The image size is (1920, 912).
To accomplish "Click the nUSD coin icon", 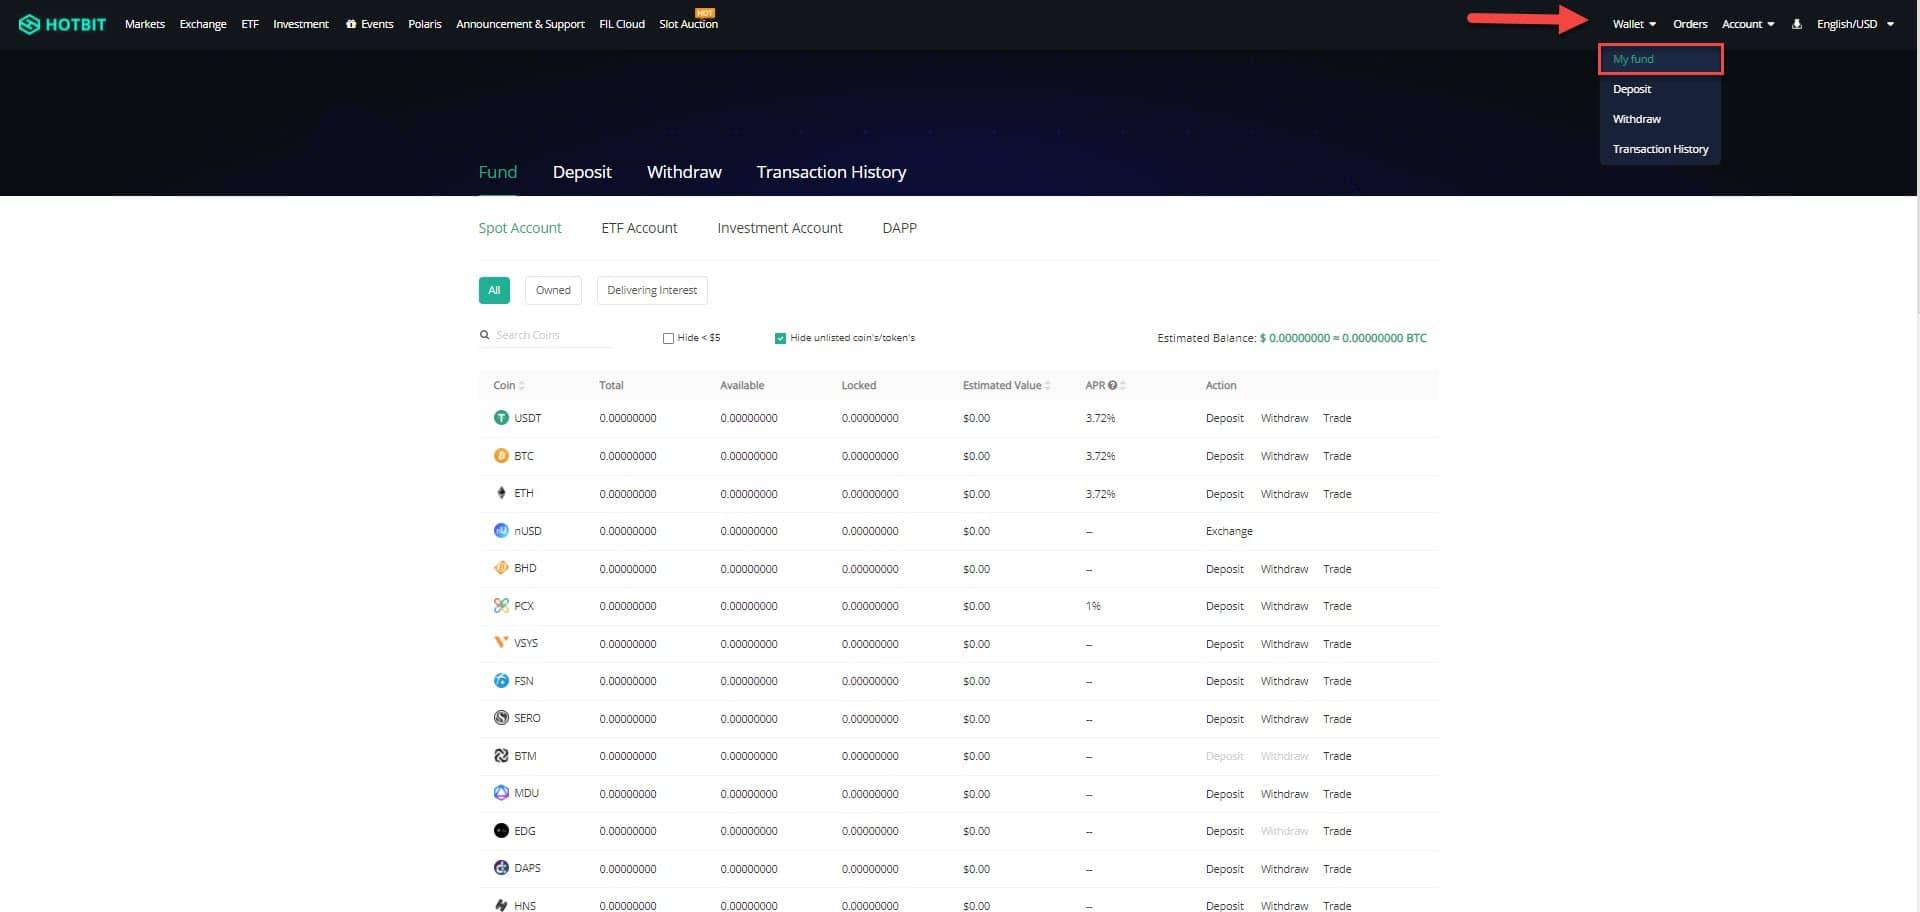I will point(501,531).
